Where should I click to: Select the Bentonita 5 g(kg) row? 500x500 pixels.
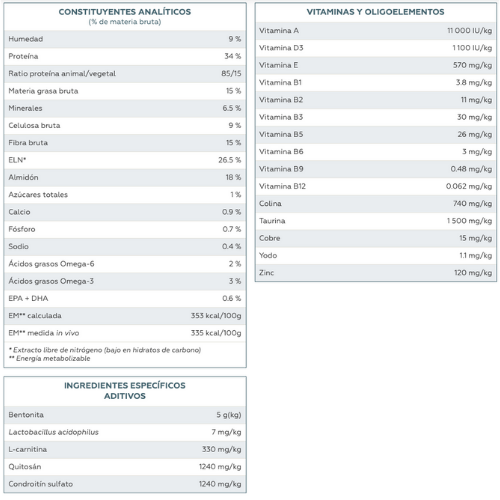(x=125, y=415)
